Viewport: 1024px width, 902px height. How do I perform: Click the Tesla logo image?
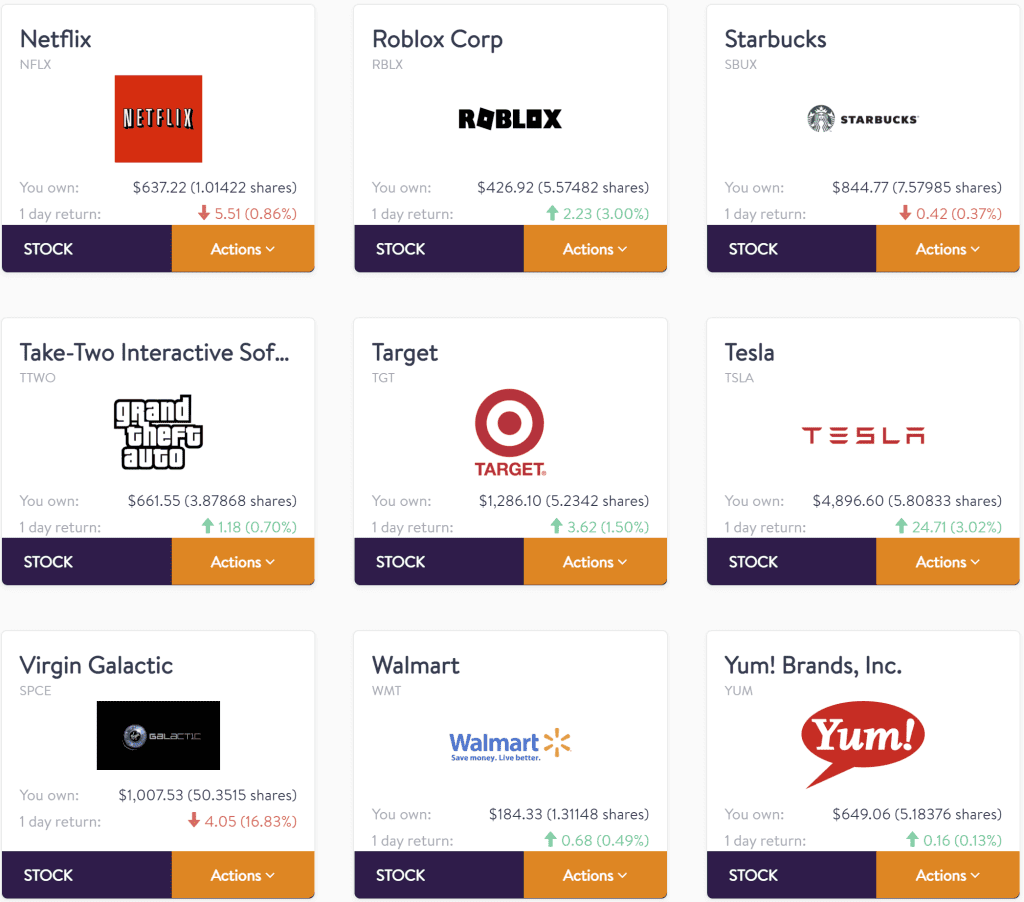[x=862, y=435]
